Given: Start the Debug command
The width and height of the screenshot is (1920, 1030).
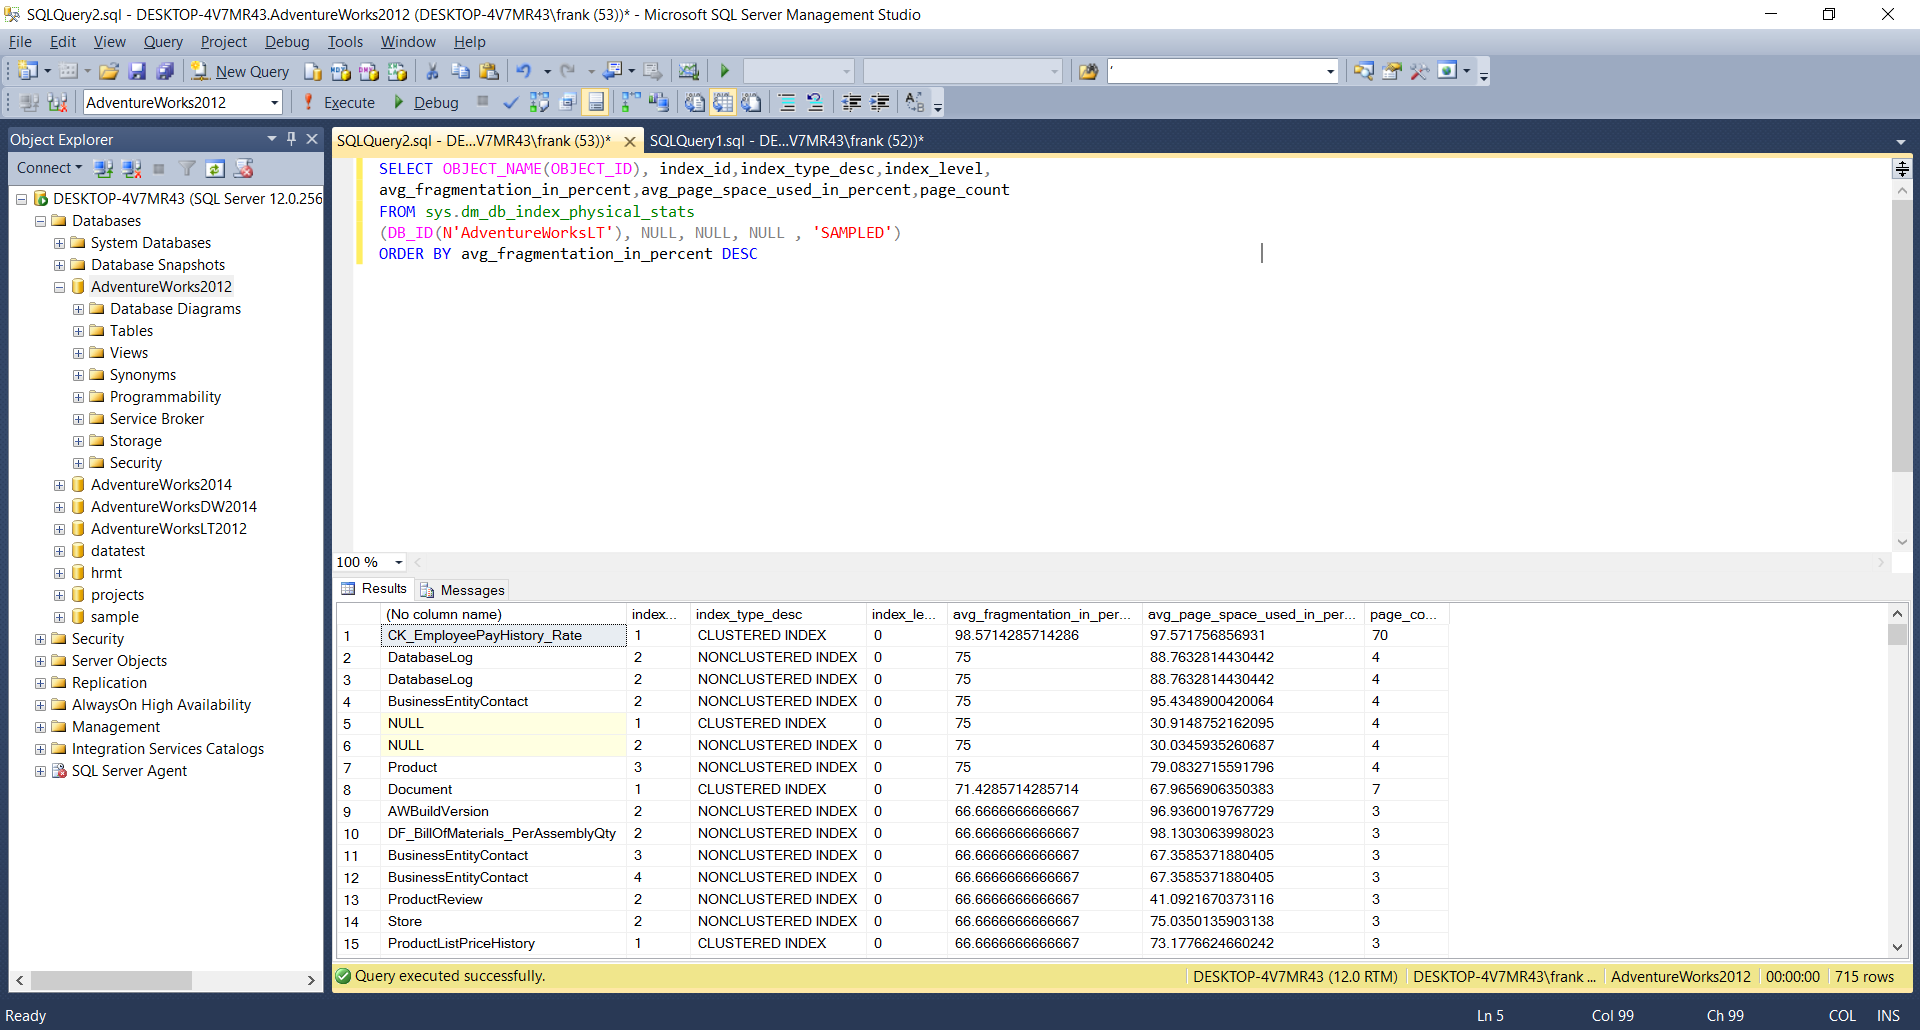Looking at the screenshot, I should (x=426, y=102).
